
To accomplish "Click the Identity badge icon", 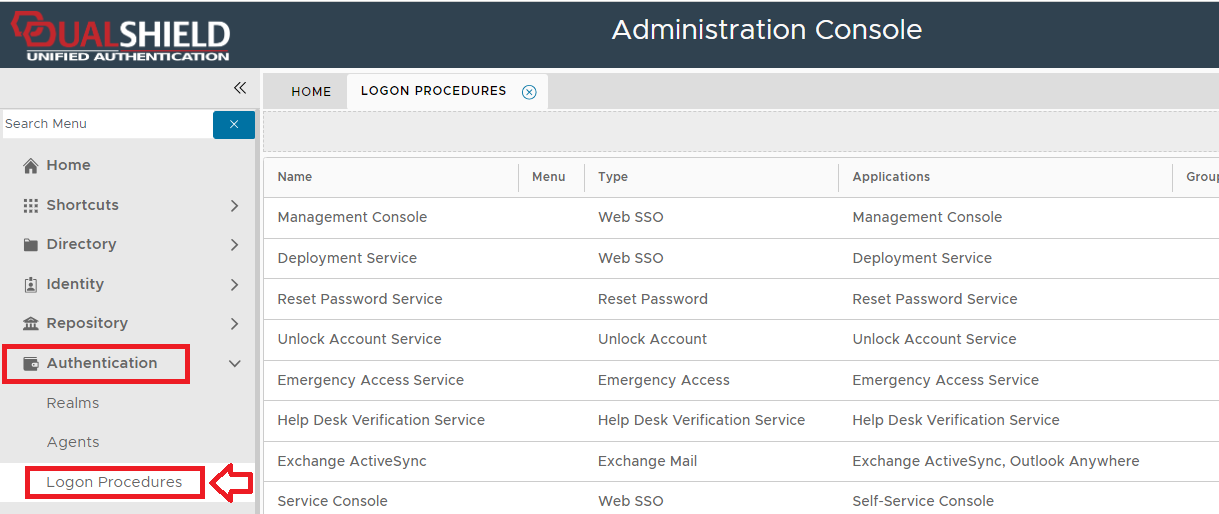I will 31,285.
